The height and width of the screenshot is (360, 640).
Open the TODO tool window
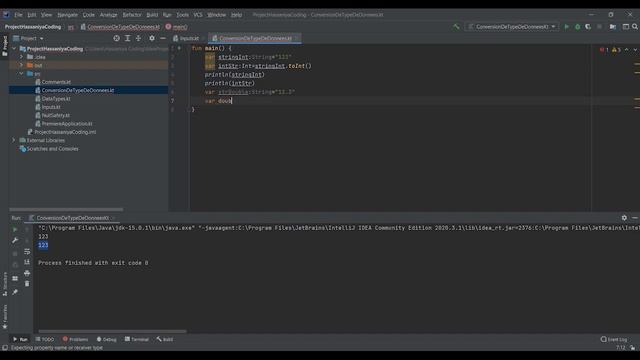coord(45,339)
